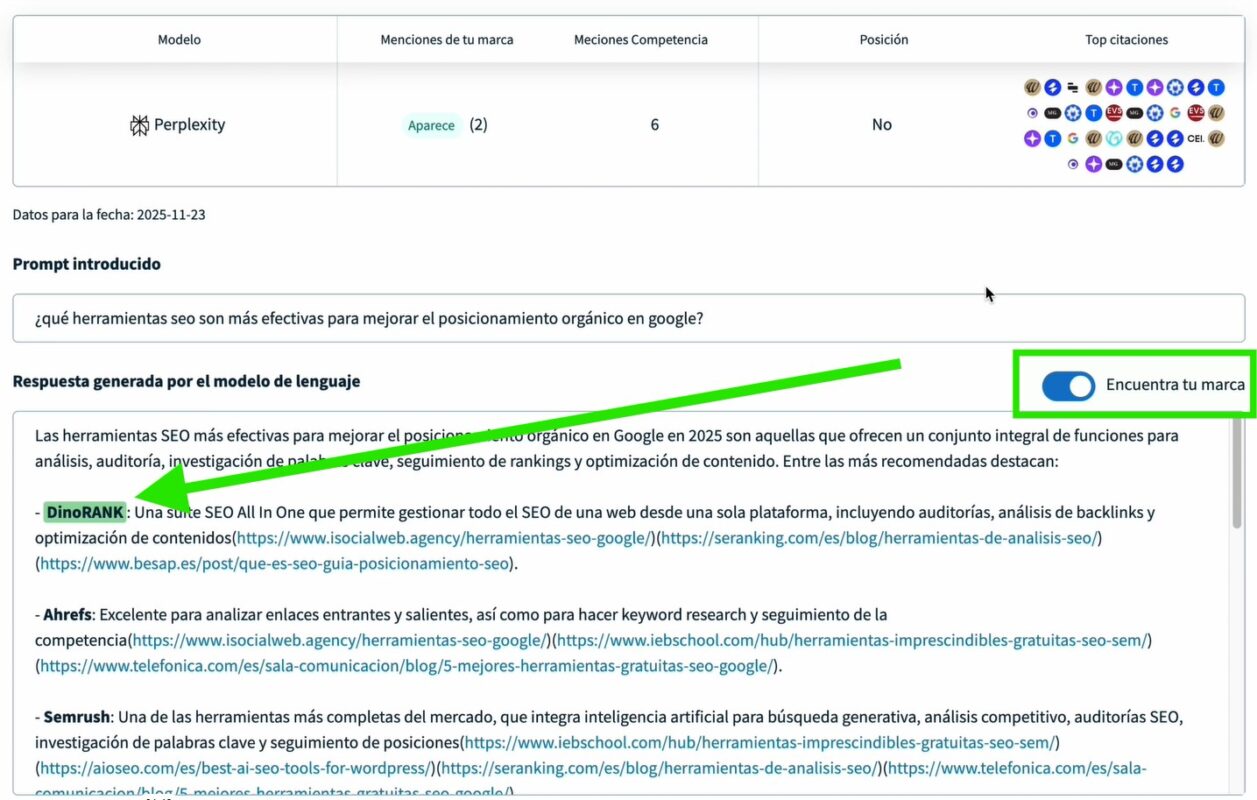This screenshot has width=1257, height=800.
Task: Open isocialweb.agency link in the DinoRANK paragraph
Action: tap(445, 538)
